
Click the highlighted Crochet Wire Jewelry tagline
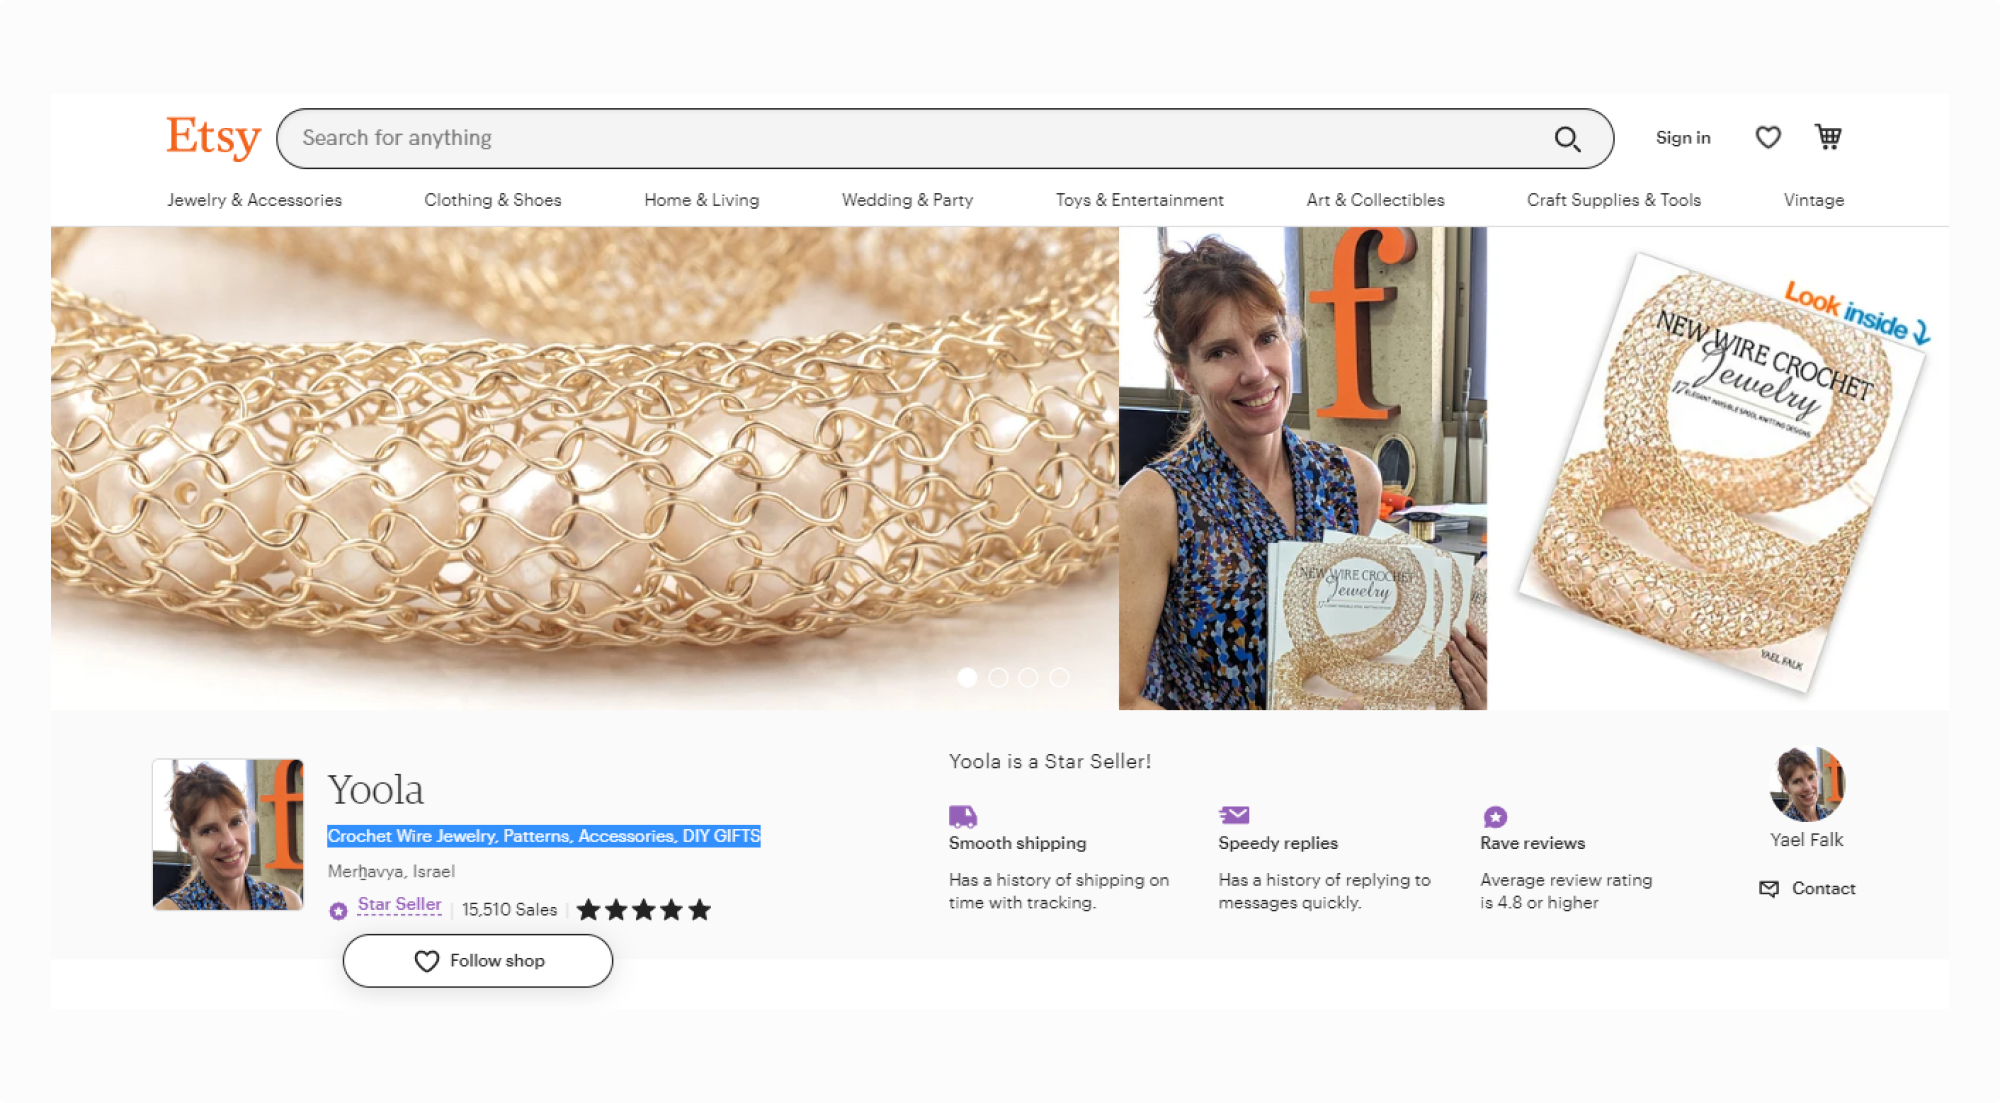click(x=544, y=836)
